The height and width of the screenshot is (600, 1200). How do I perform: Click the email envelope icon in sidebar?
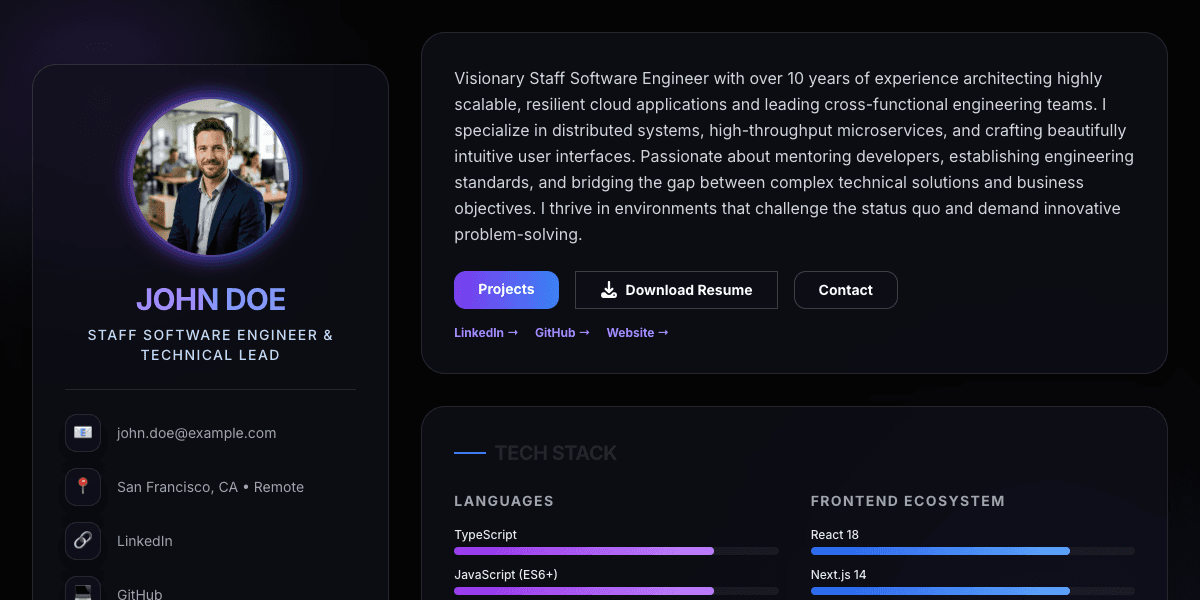pyautogui.click(x=83, y=433)
